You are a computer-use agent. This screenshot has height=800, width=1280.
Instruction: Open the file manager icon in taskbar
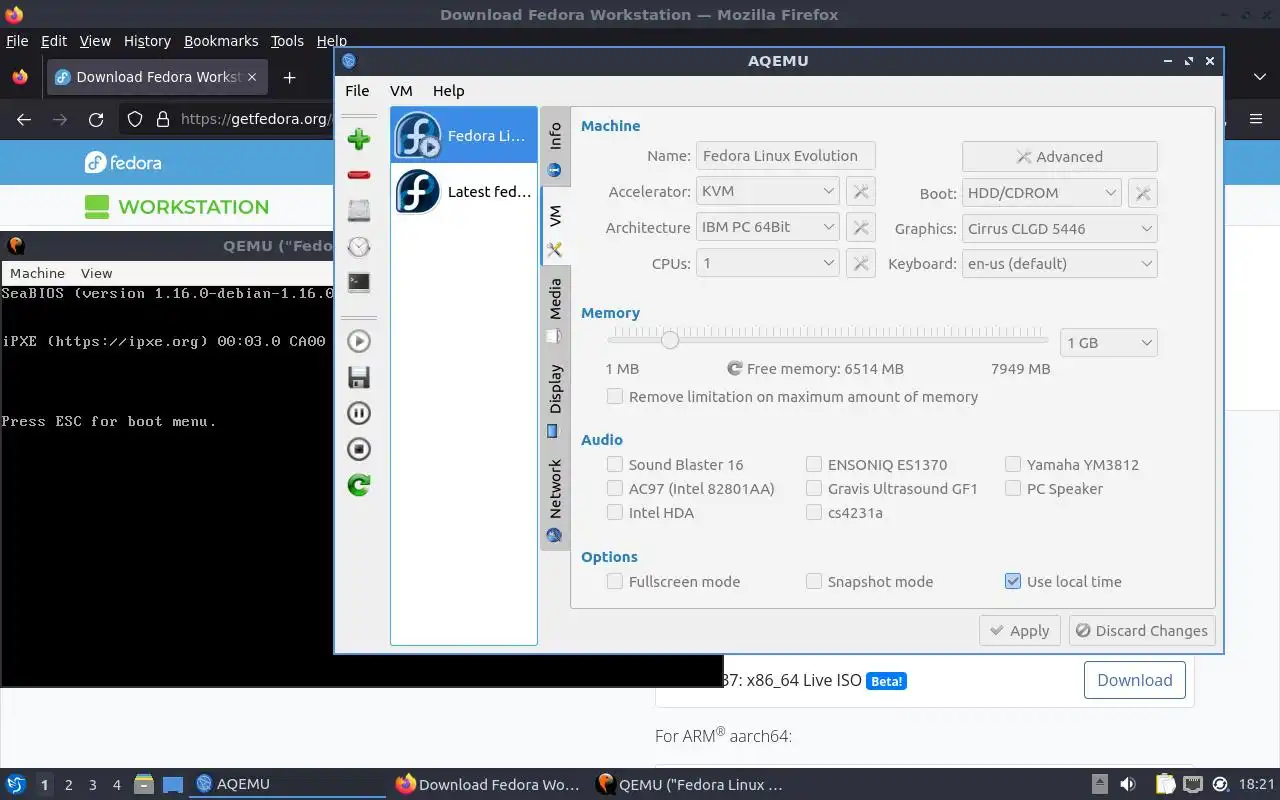click(143, 784)
